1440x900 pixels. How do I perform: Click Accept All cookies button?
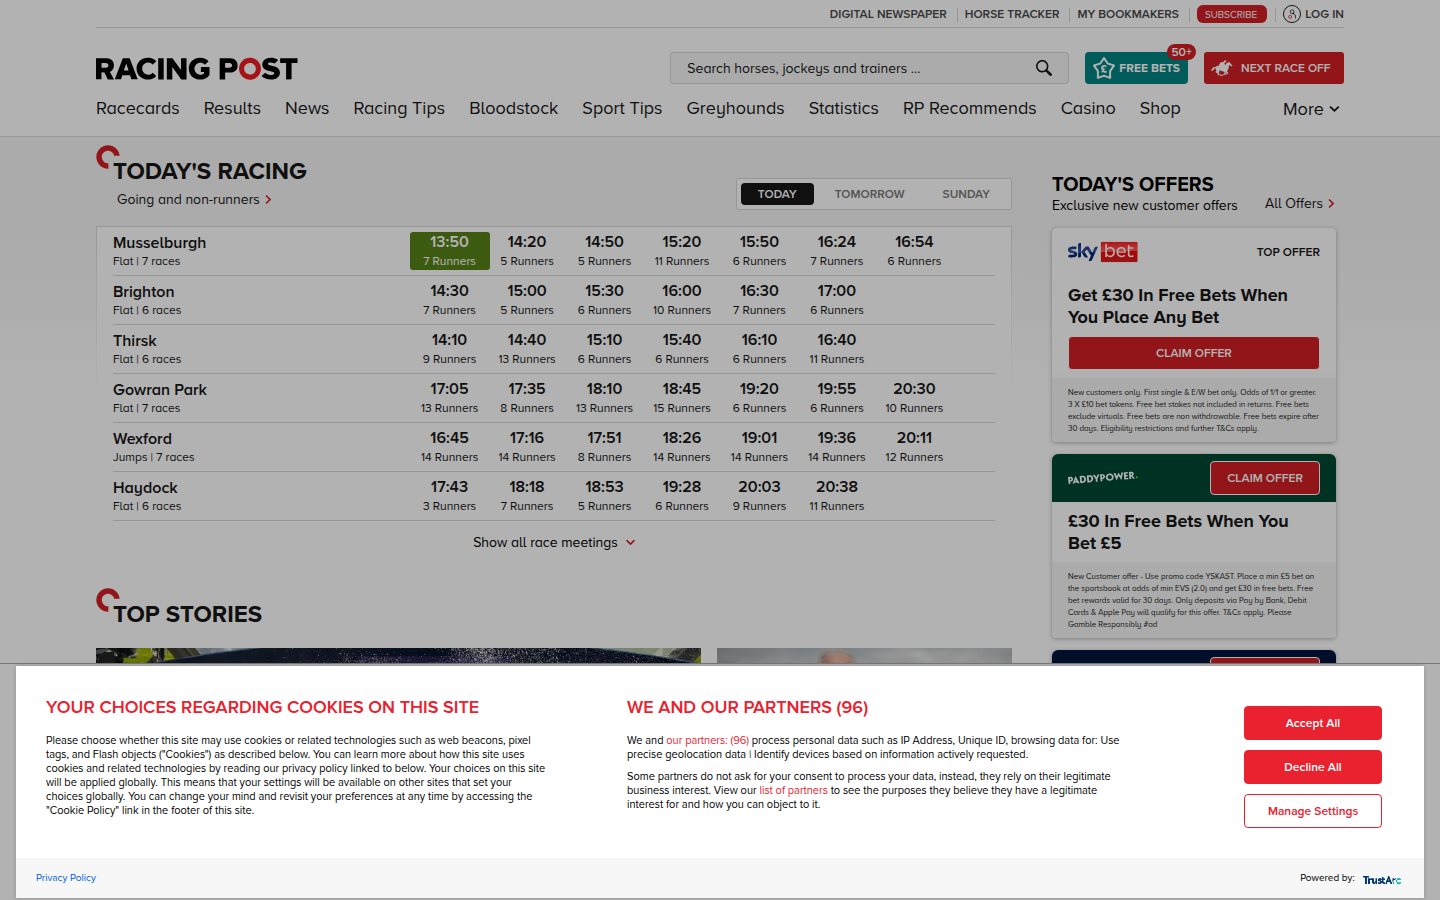[x=1313, y=723]
